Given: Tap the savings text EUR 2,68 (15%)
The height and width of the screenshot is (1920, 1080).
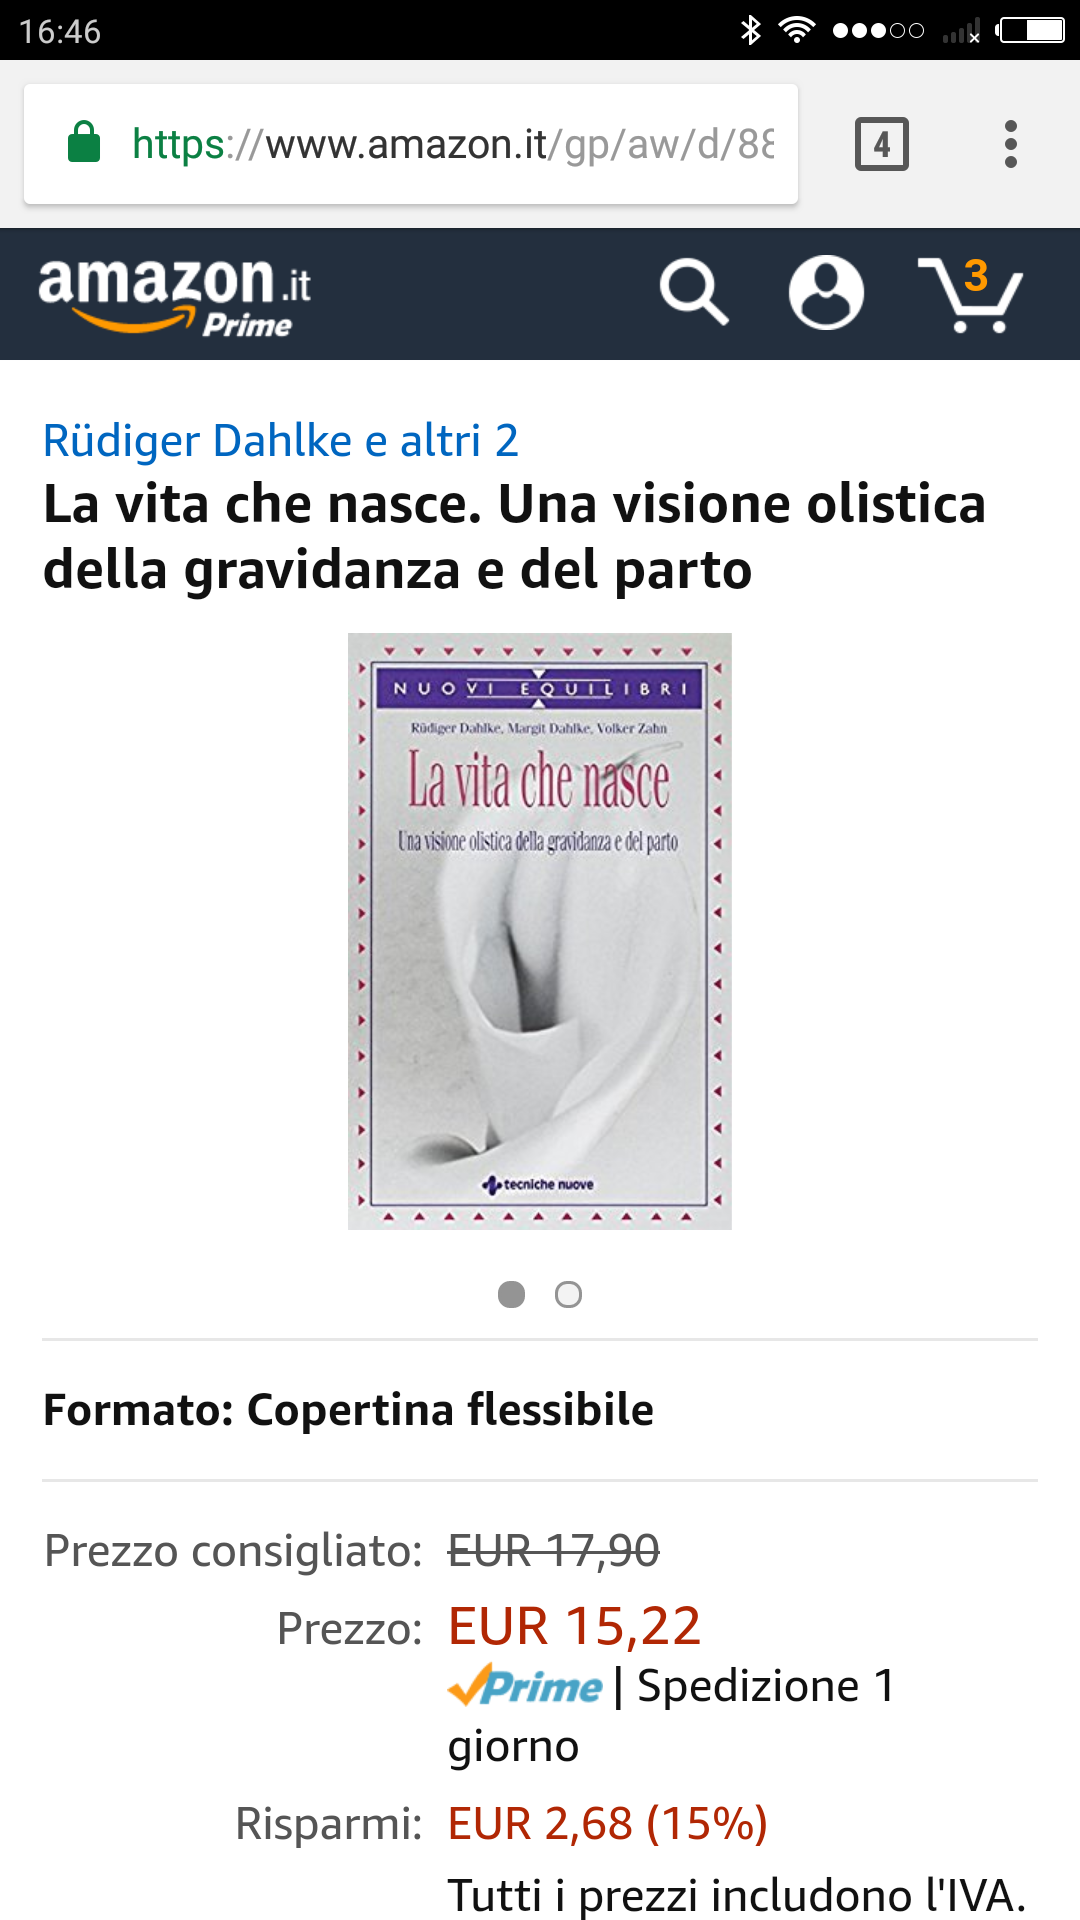Looking at the screenshot, I should [x=607, y=1823].
